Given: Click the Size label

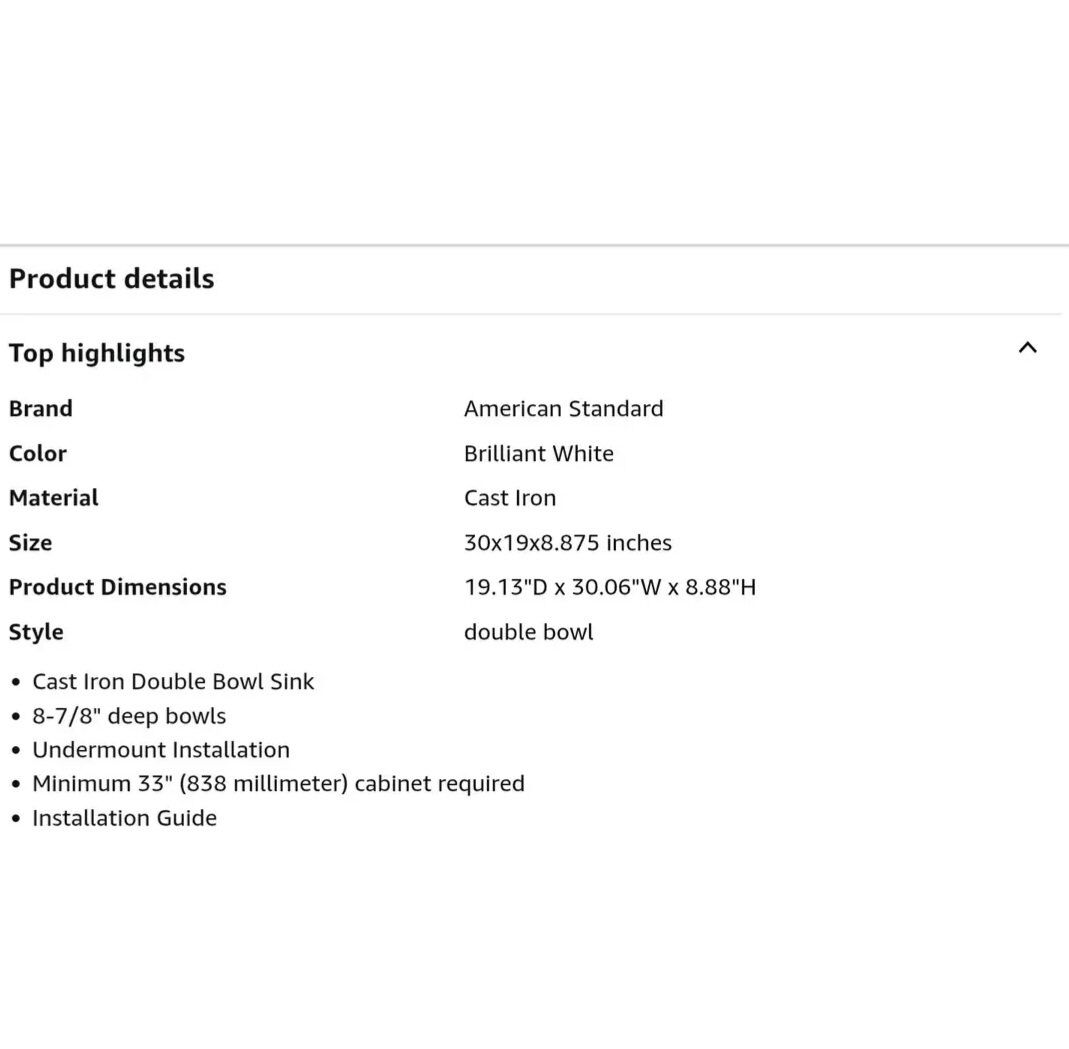Looking at the screenshot, I should [30, 543].
